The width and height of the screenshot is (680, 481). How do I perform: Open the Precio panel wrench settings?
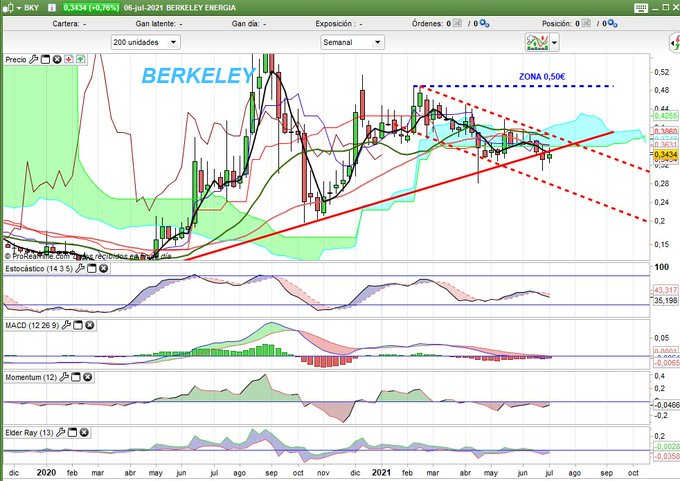(34, 59)
